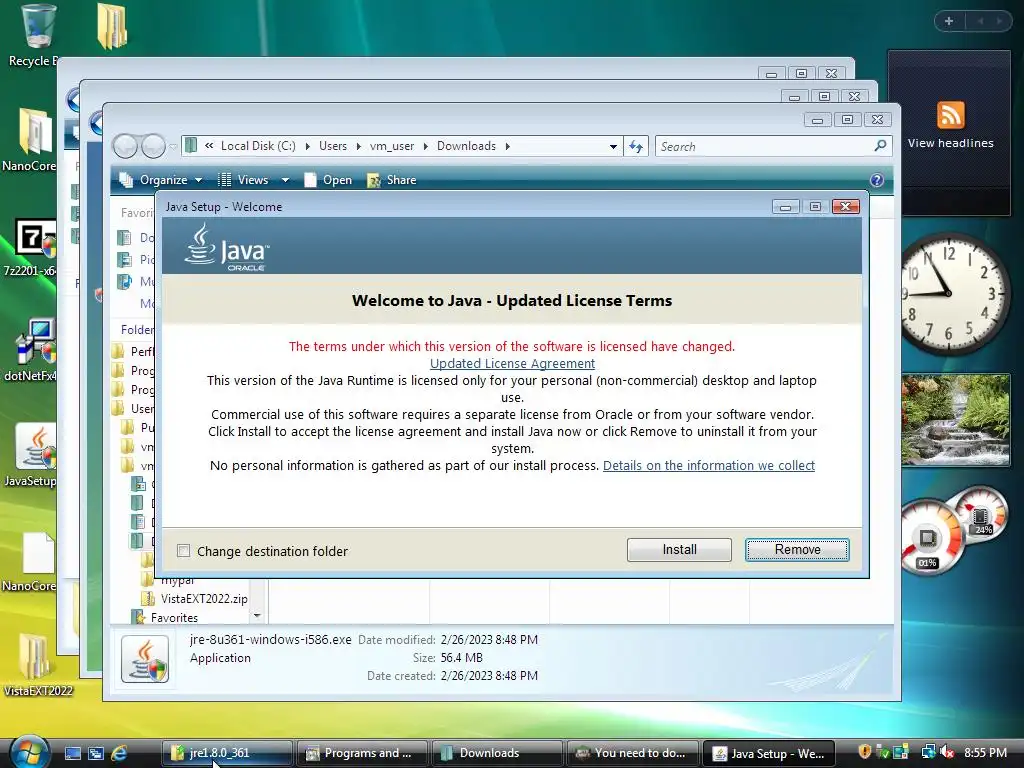Click Downloads in the address breadcrumb

click(x=466, y=146)
